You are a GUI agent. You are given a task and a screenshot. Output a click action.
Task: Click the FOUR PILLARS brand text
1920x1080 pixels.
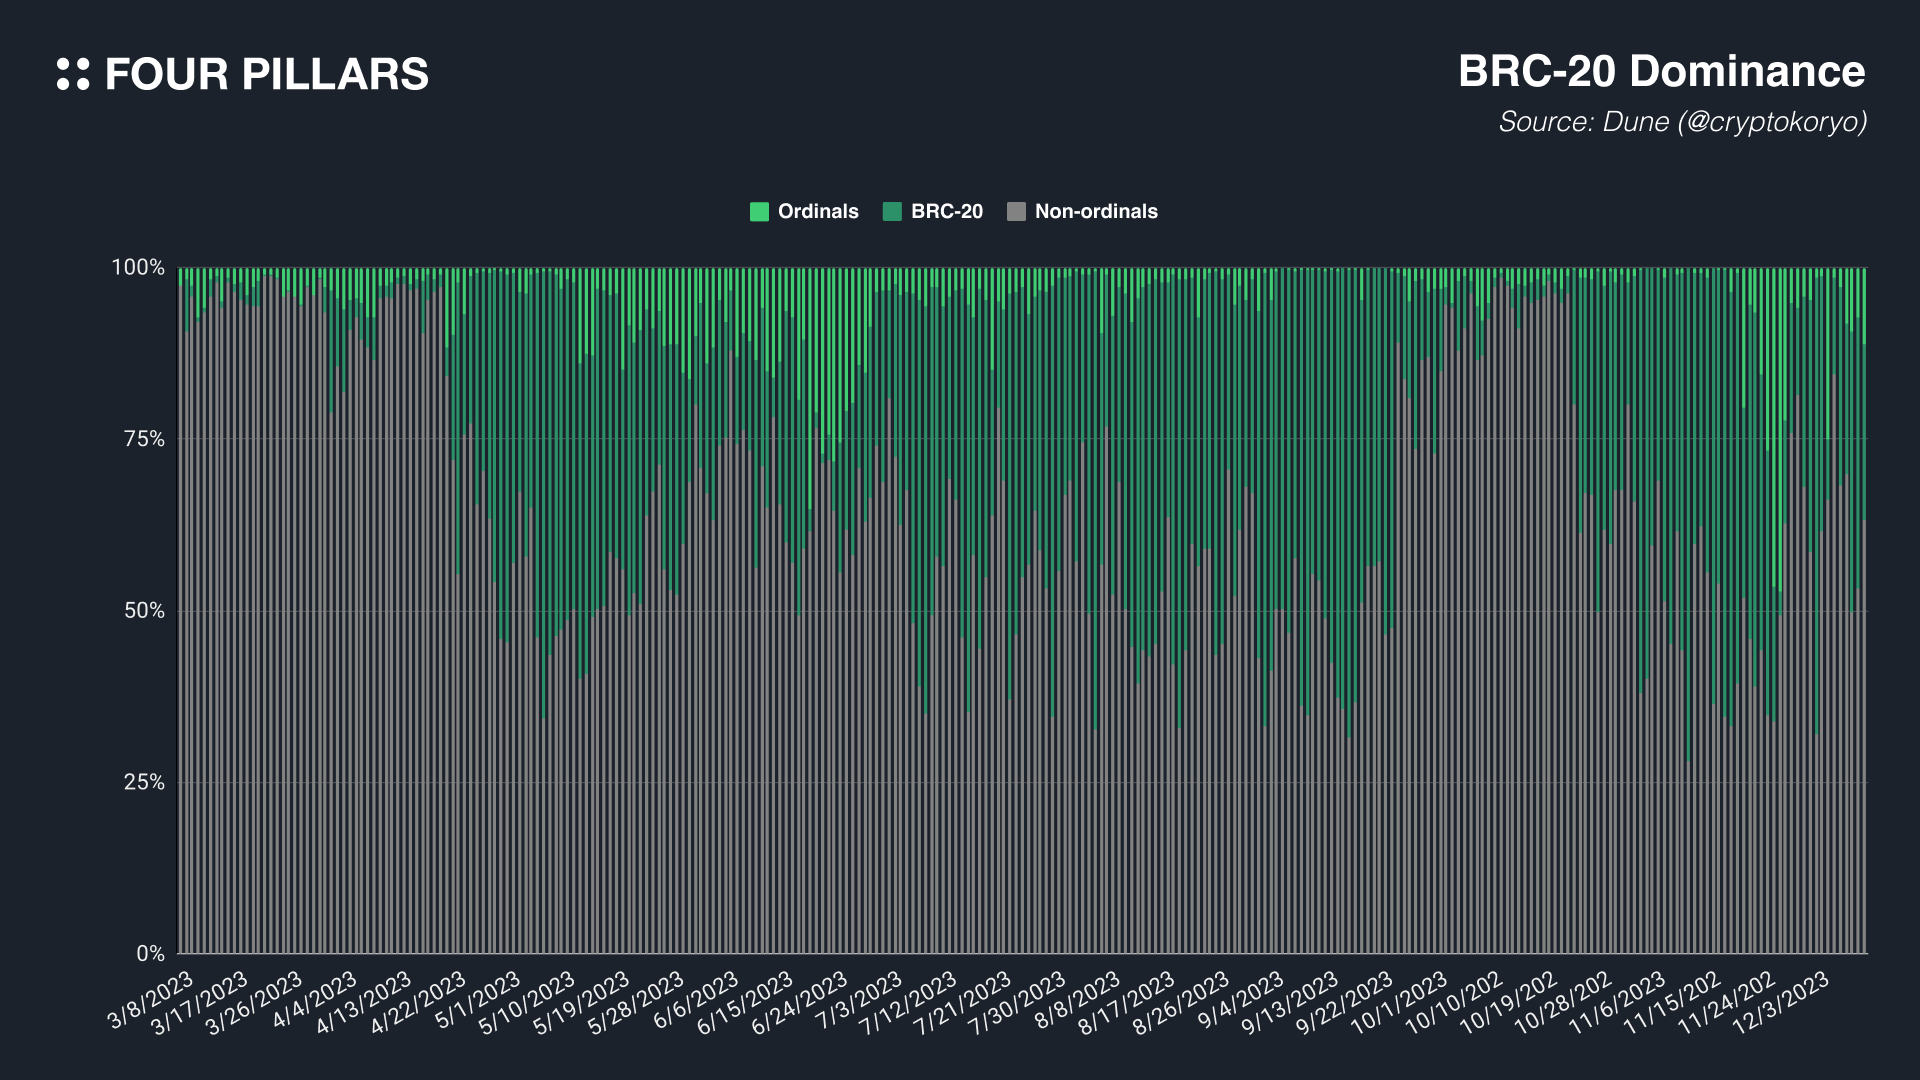coord(266,75)
